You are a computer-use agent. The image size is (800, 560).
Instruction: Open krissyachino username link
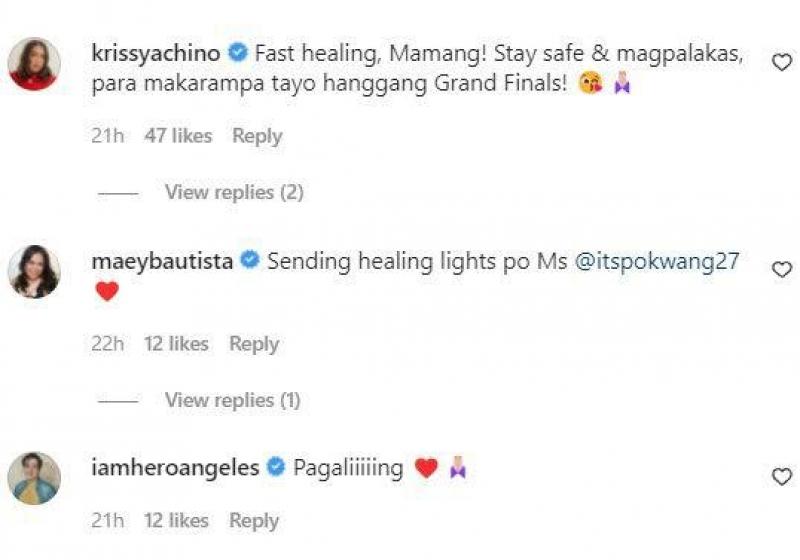156,53
